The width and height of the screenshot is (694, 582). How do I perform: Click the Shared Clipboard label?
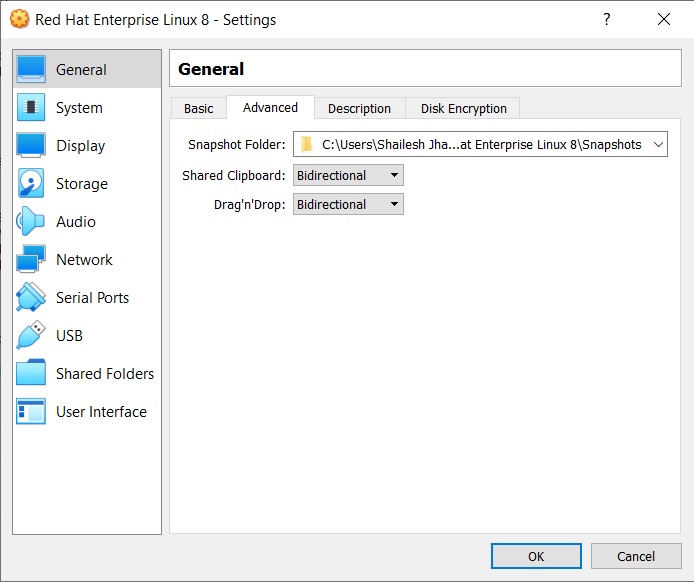(234, 175)
